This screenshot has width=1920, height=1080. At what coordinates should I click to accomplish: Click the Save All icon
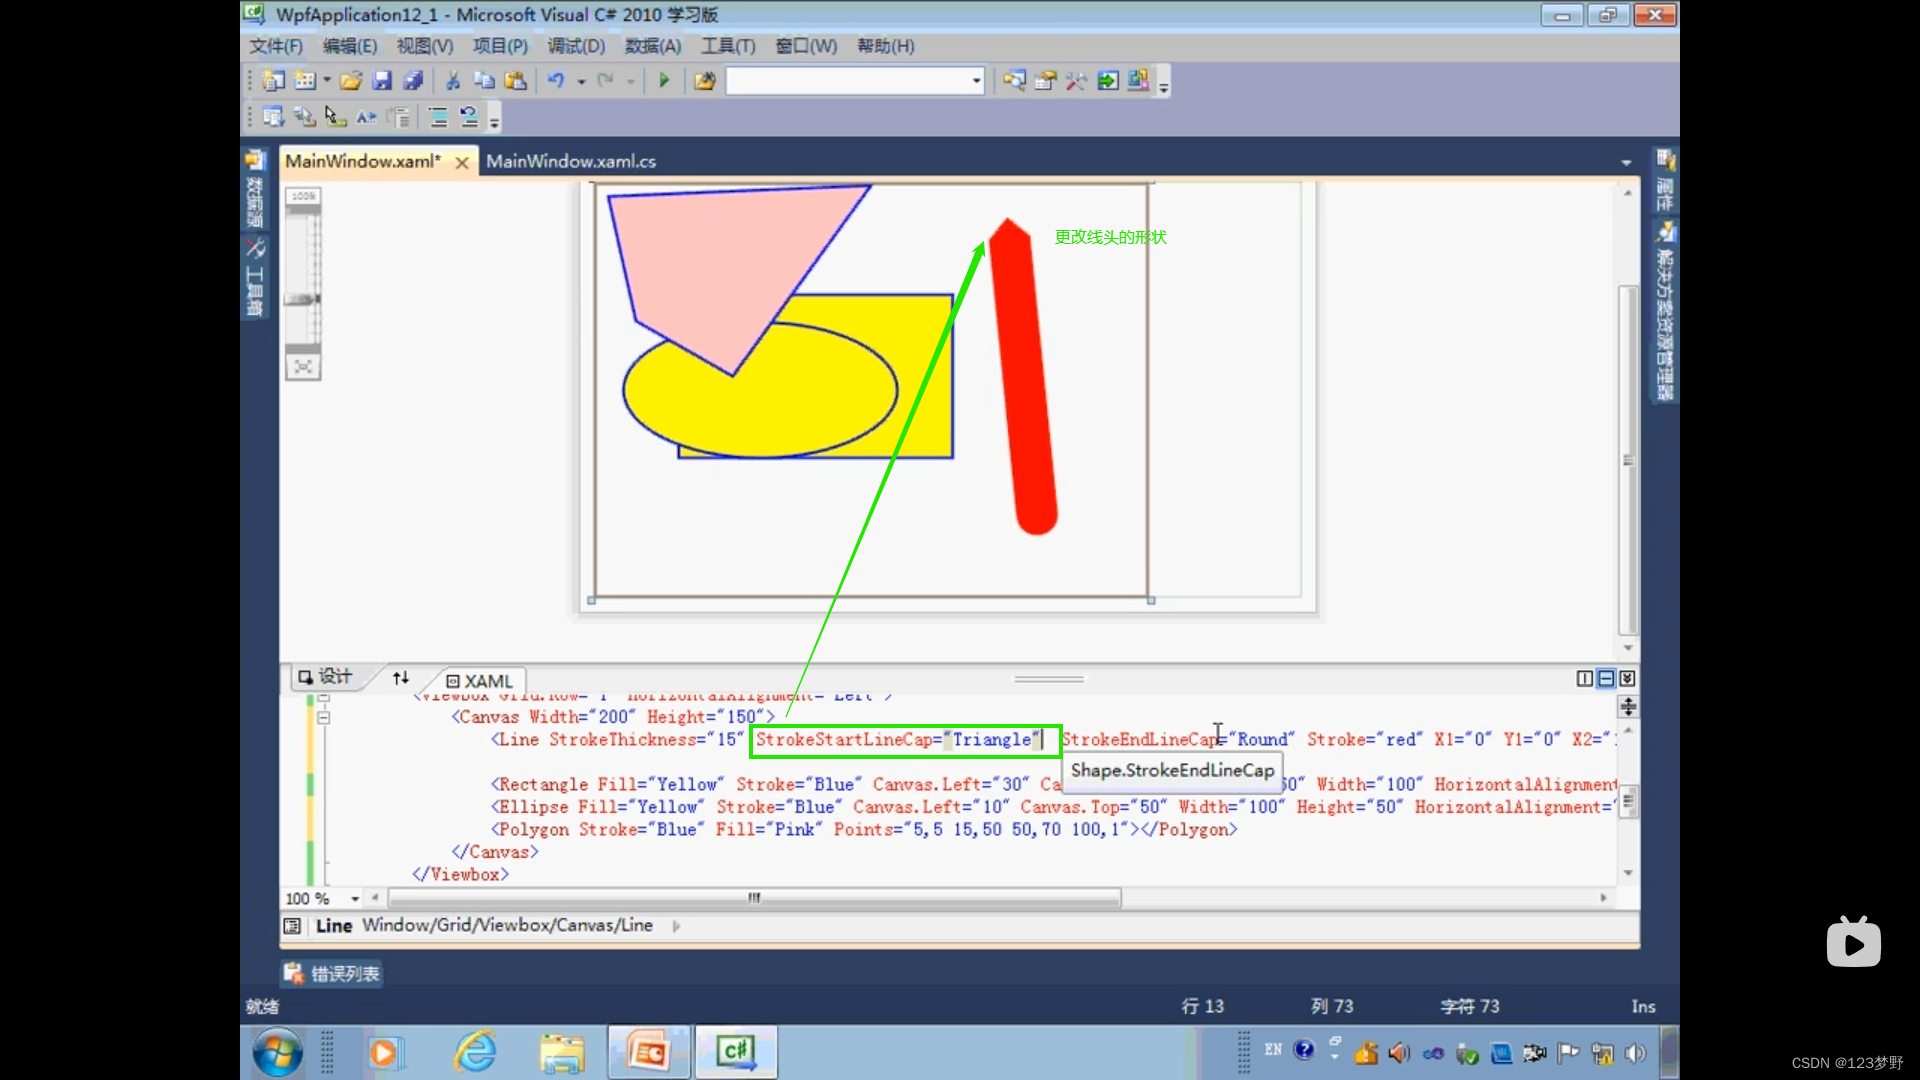[413, 81]
